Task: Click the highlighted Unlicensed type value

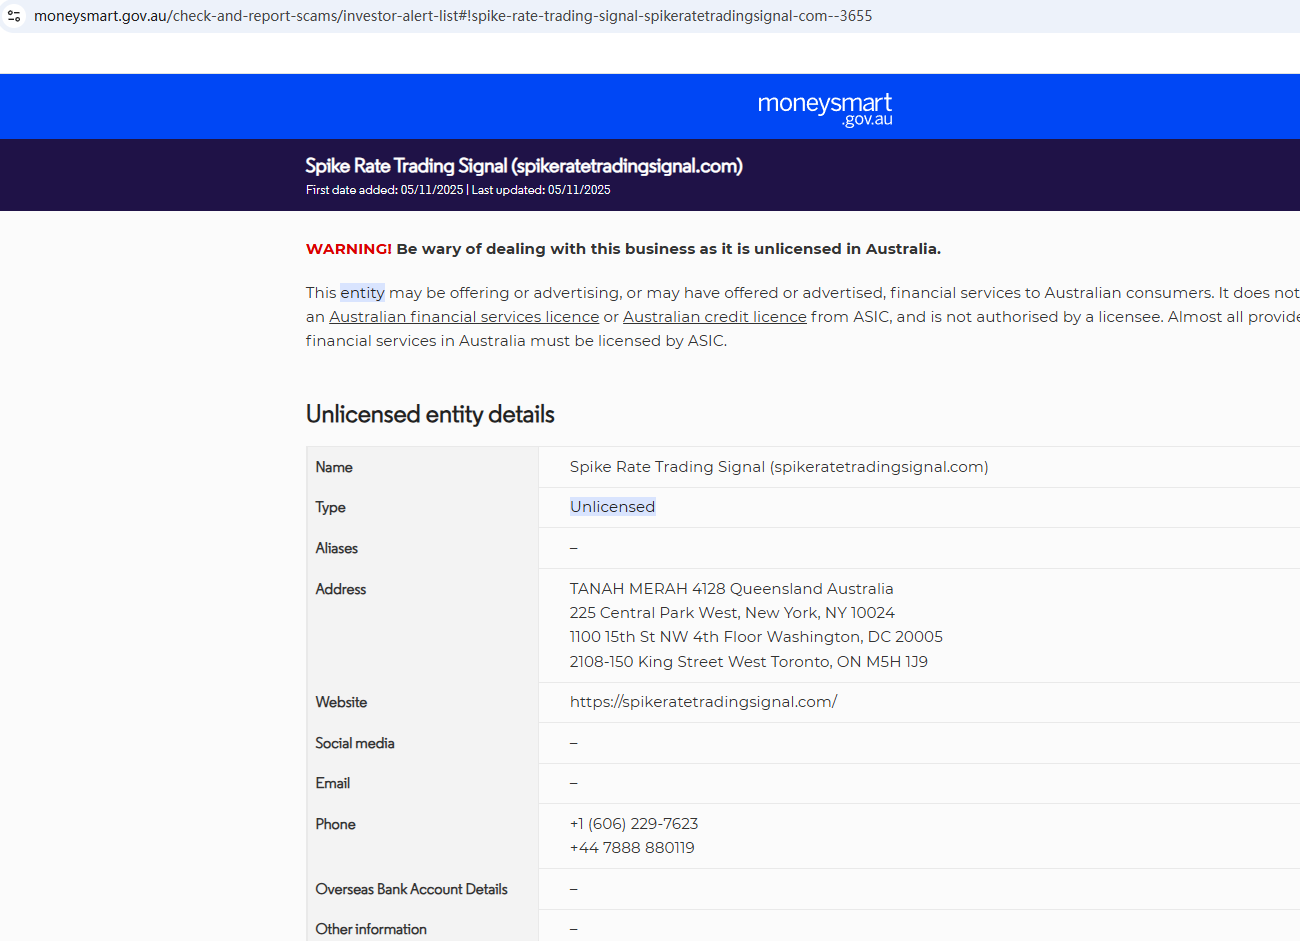Action: (x=613, y=507)
